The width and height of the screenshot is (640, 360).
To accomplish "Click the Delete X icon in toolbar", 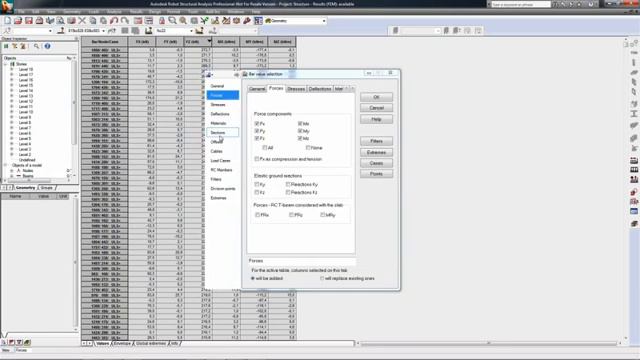I will click(x=82, y=20).
